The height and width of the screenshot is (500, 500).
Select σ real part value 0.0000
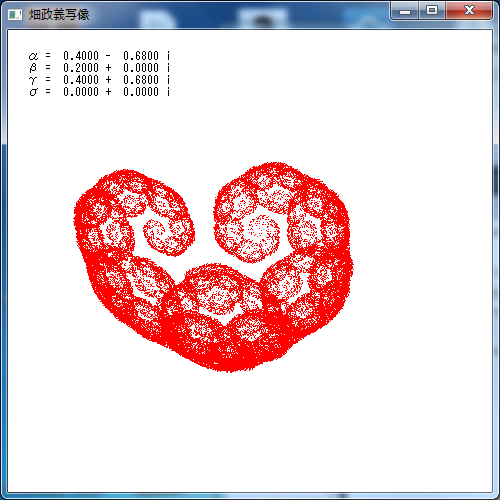81,92
